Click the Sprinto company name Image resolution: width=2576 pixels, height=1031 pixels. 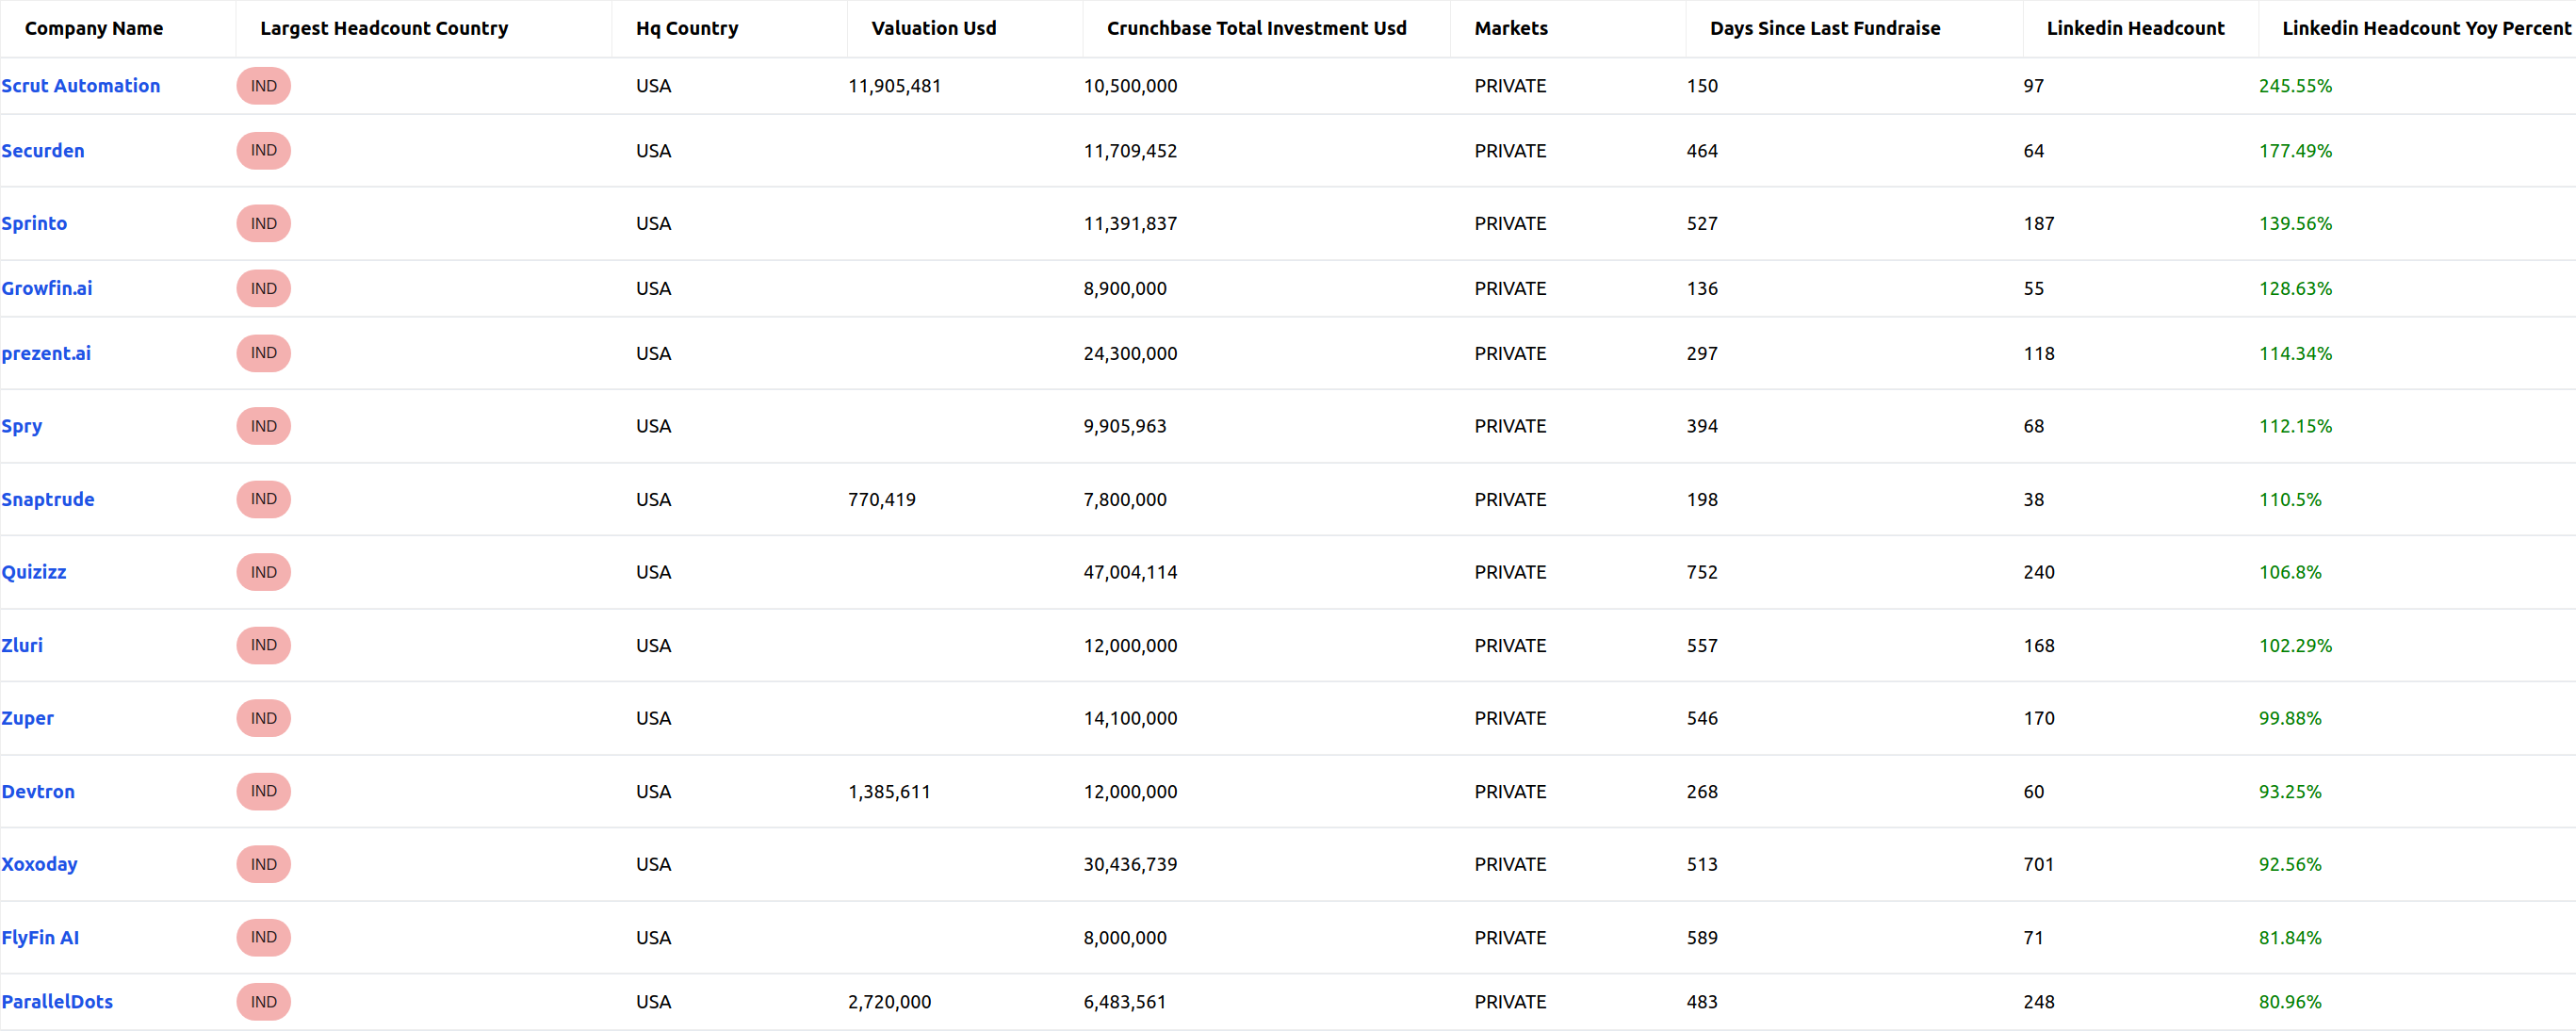click(x=34, y=223)
